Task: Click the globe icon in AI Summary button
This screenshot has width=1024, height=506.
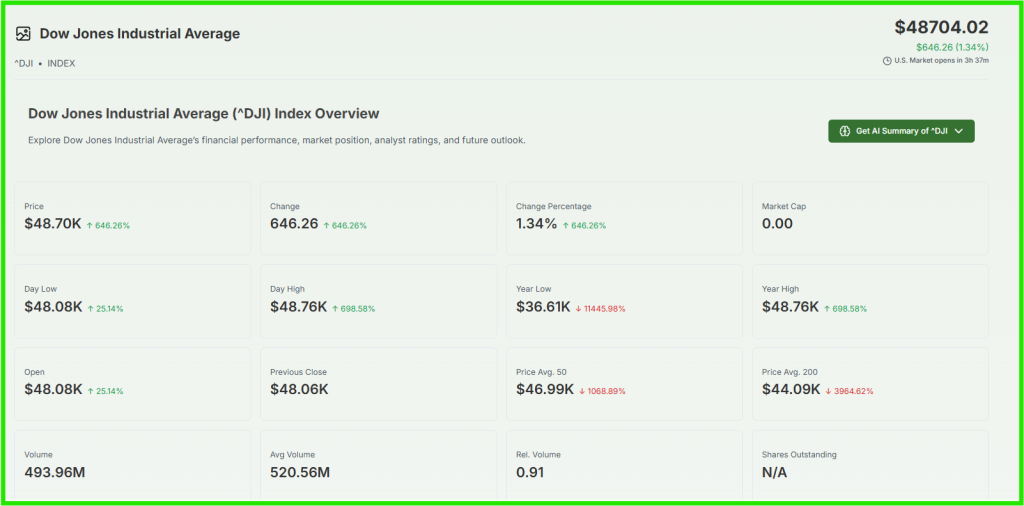Action: tap(845, 131)
